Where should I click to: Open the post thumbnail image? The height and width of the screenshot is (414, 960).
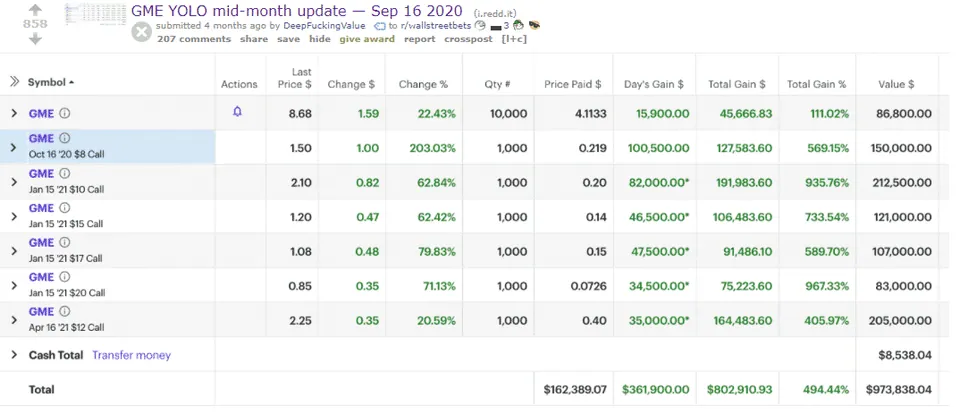tap(95, 15)
